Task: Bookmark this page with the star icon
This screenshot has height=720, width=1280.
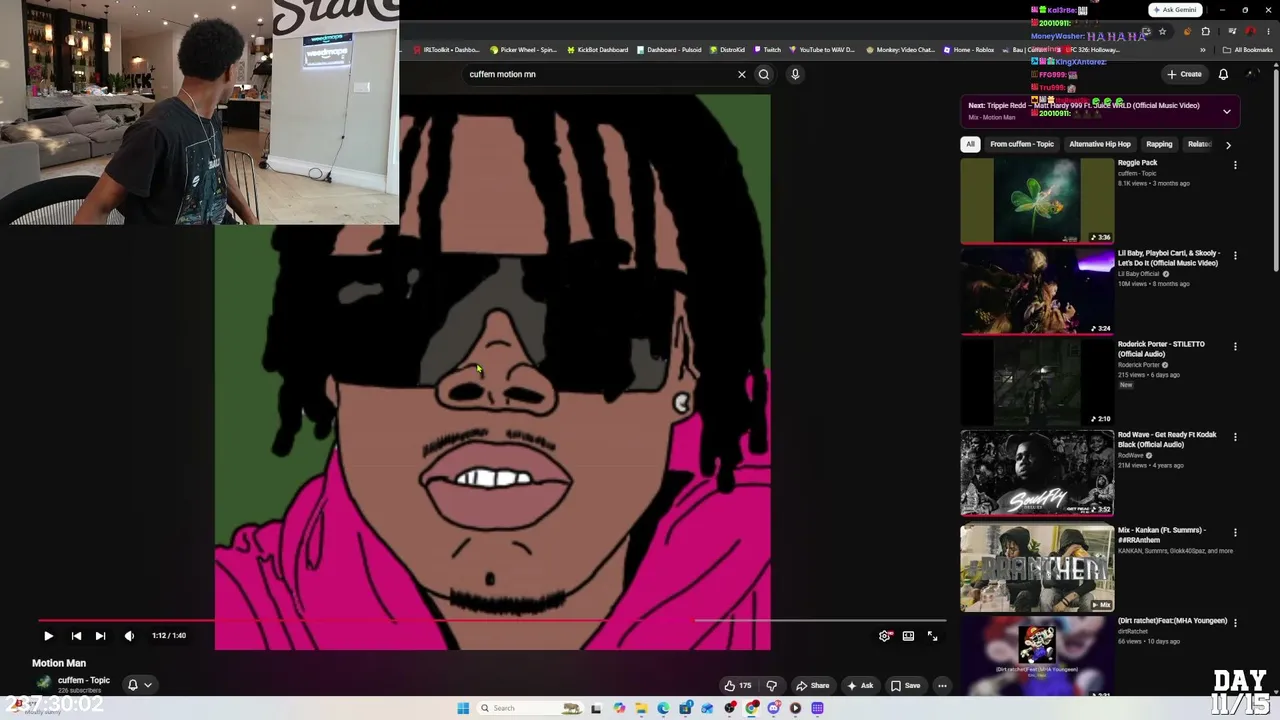Action: click(x=1162, y=32)
